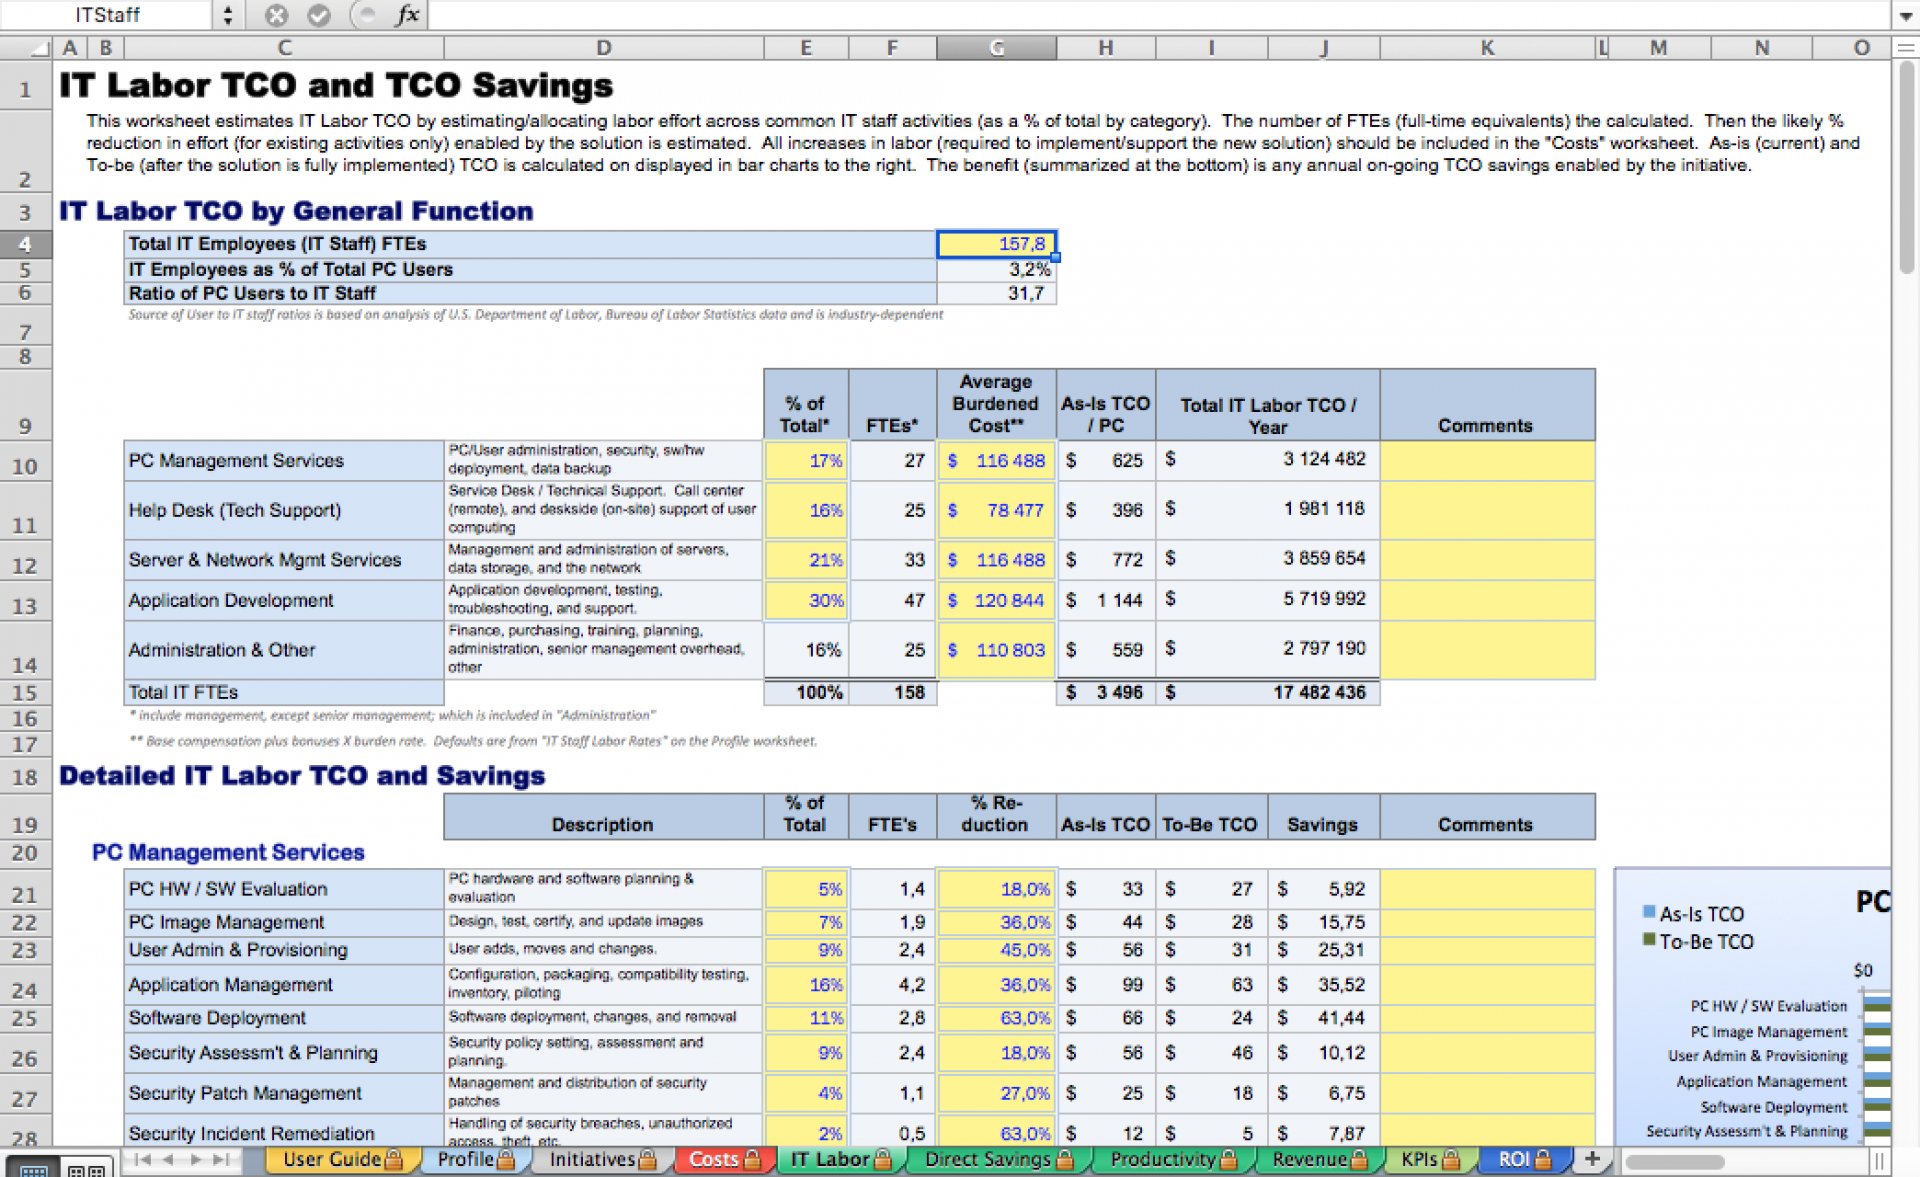Open the Profile sheet tab
The height and width of the screenshot is (1177, 1920).
tap(476, 1160)
